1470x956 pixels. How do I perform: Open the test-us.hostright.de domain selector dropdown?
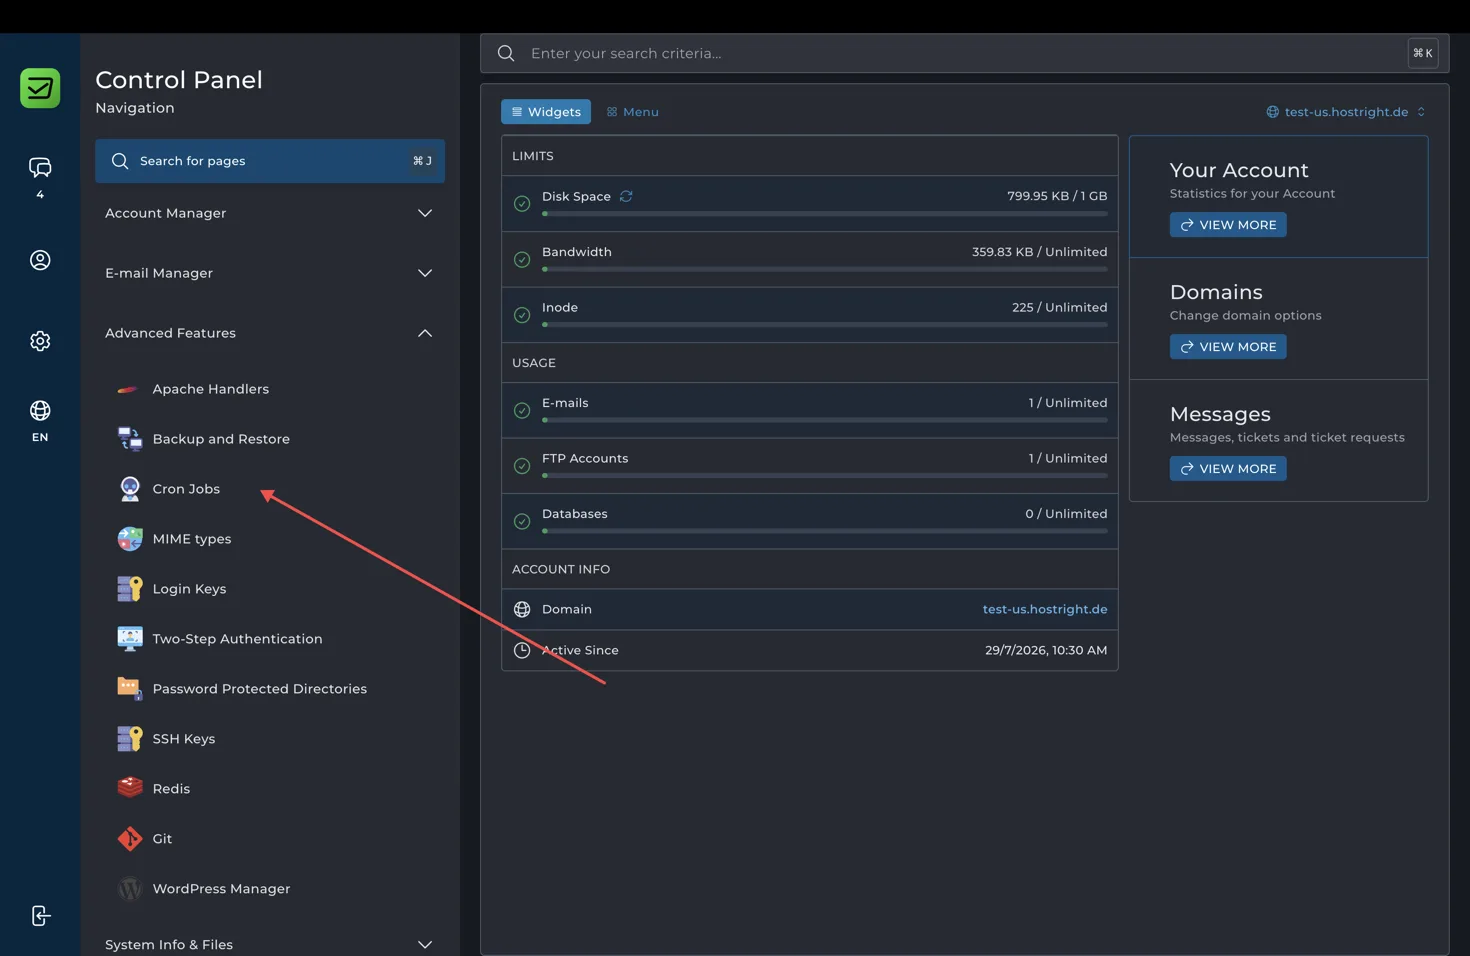1346,112
